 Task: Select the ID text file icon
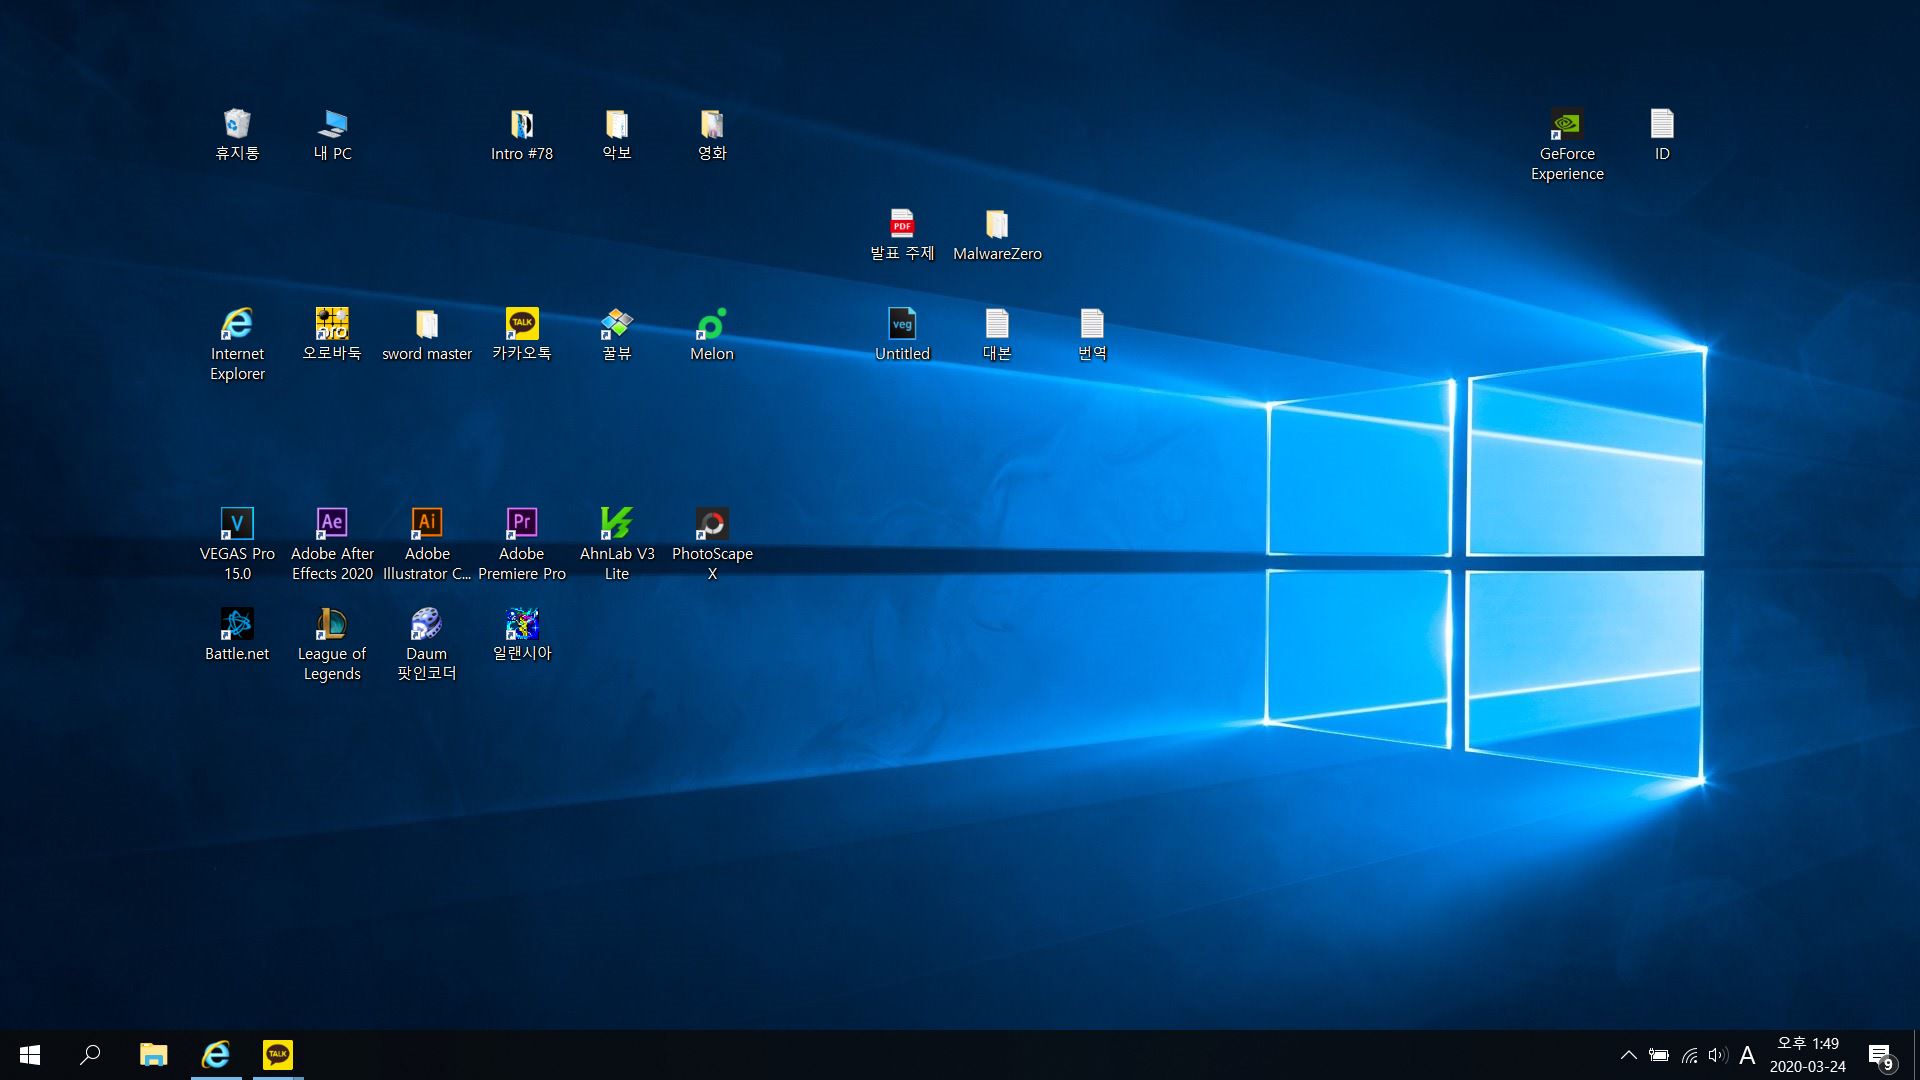(x=1661, y=135)
